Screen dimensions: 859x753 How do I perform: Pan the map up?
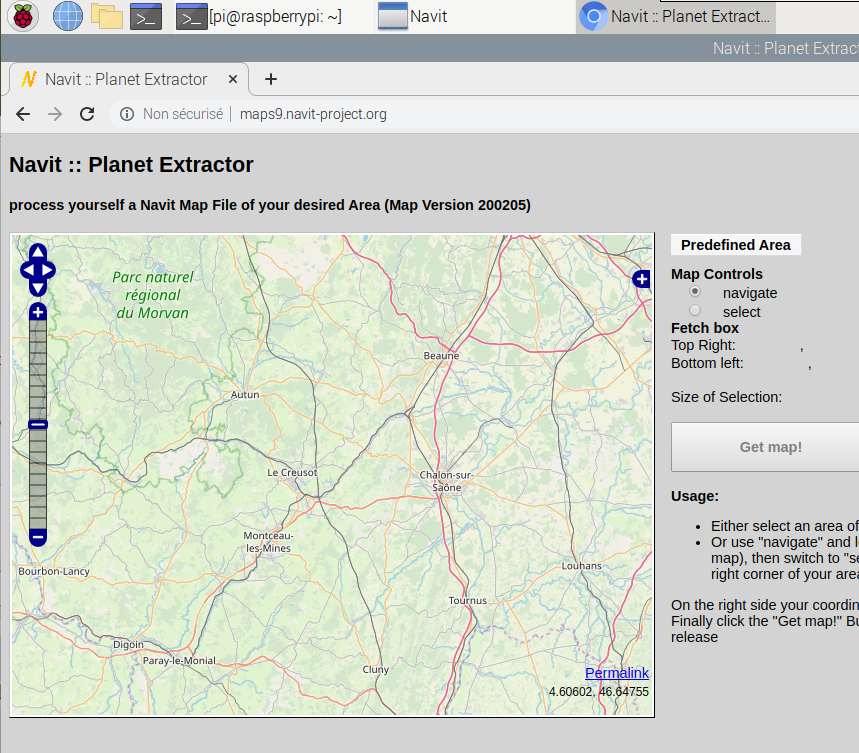(x=38, y=251)
